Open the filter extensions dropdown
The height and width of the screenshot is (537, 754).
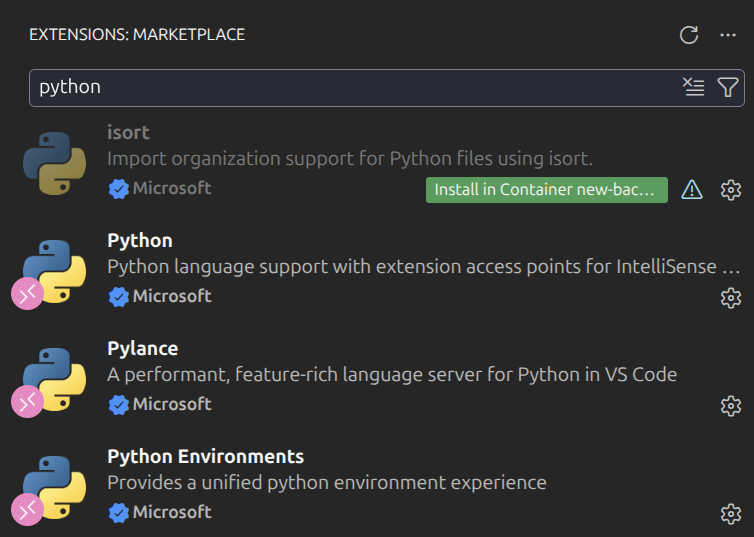728,87
